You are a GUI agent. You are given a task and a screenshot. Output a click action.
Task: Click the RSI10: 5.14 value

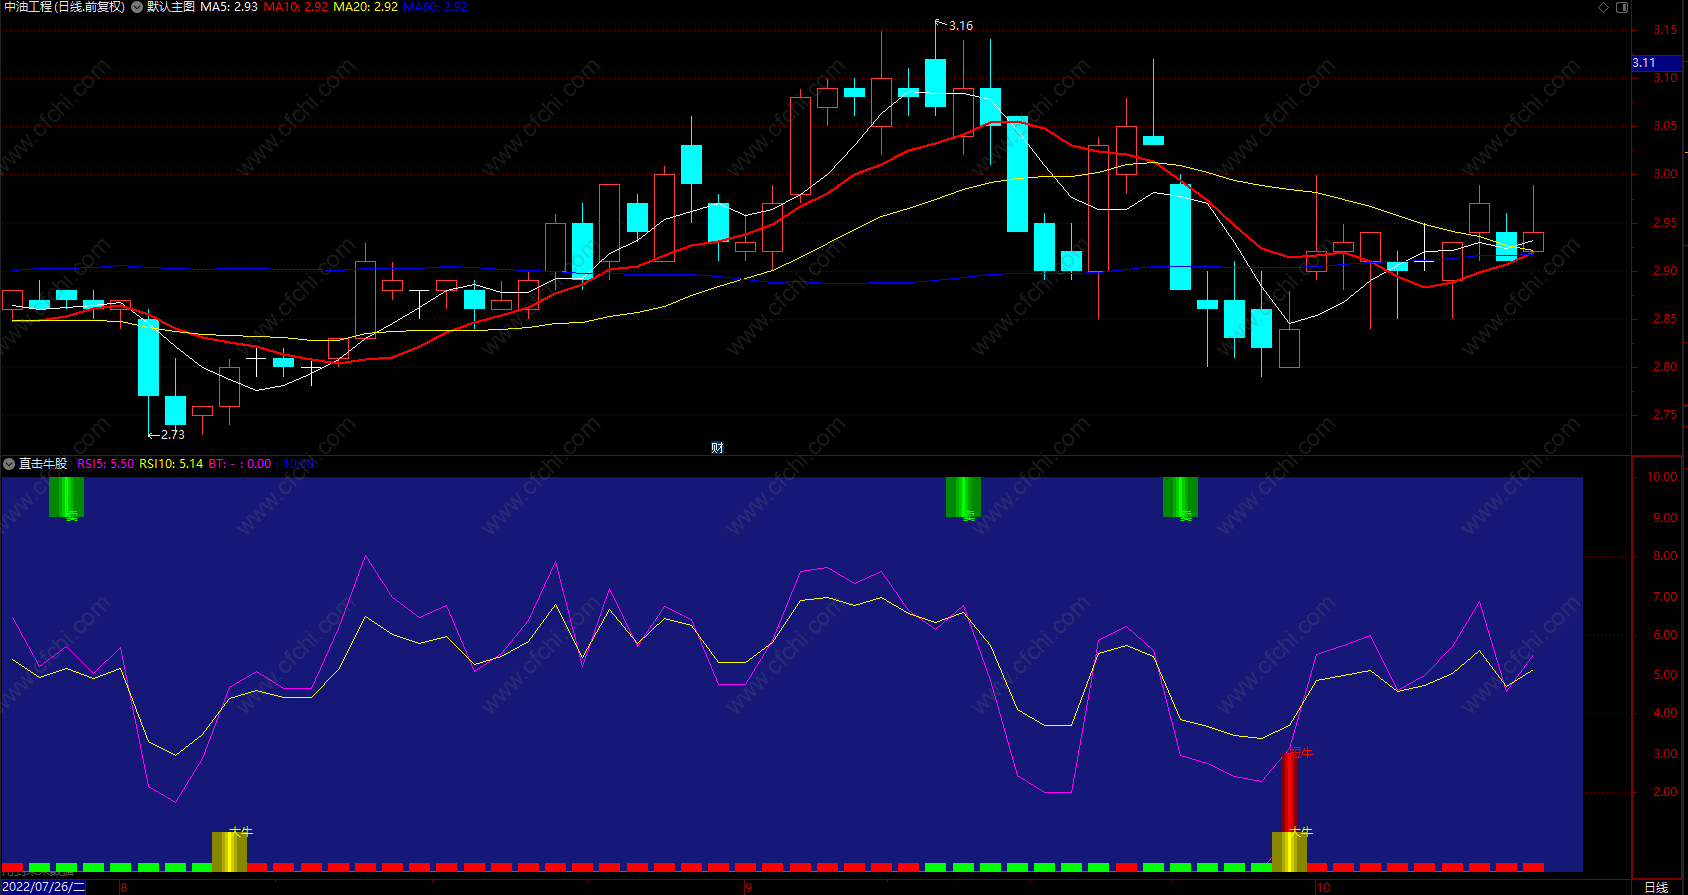[171, 464]
